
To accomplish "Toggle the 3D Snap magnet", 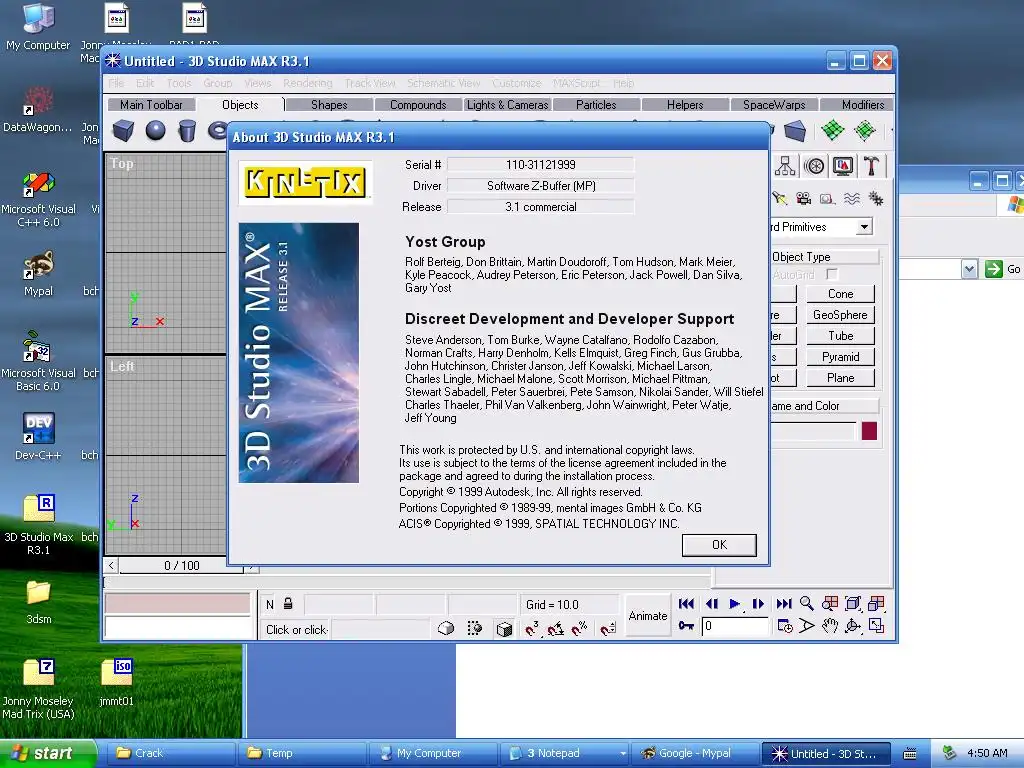I will [532, 628].
